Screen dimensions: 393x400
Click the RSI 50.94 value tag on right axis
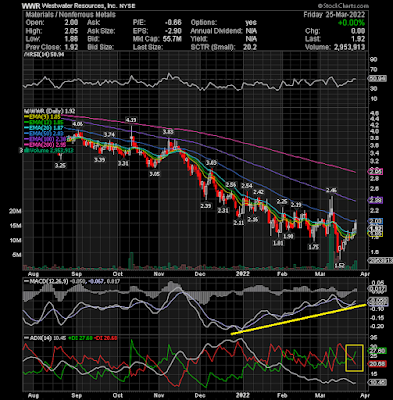coord(377,79)
